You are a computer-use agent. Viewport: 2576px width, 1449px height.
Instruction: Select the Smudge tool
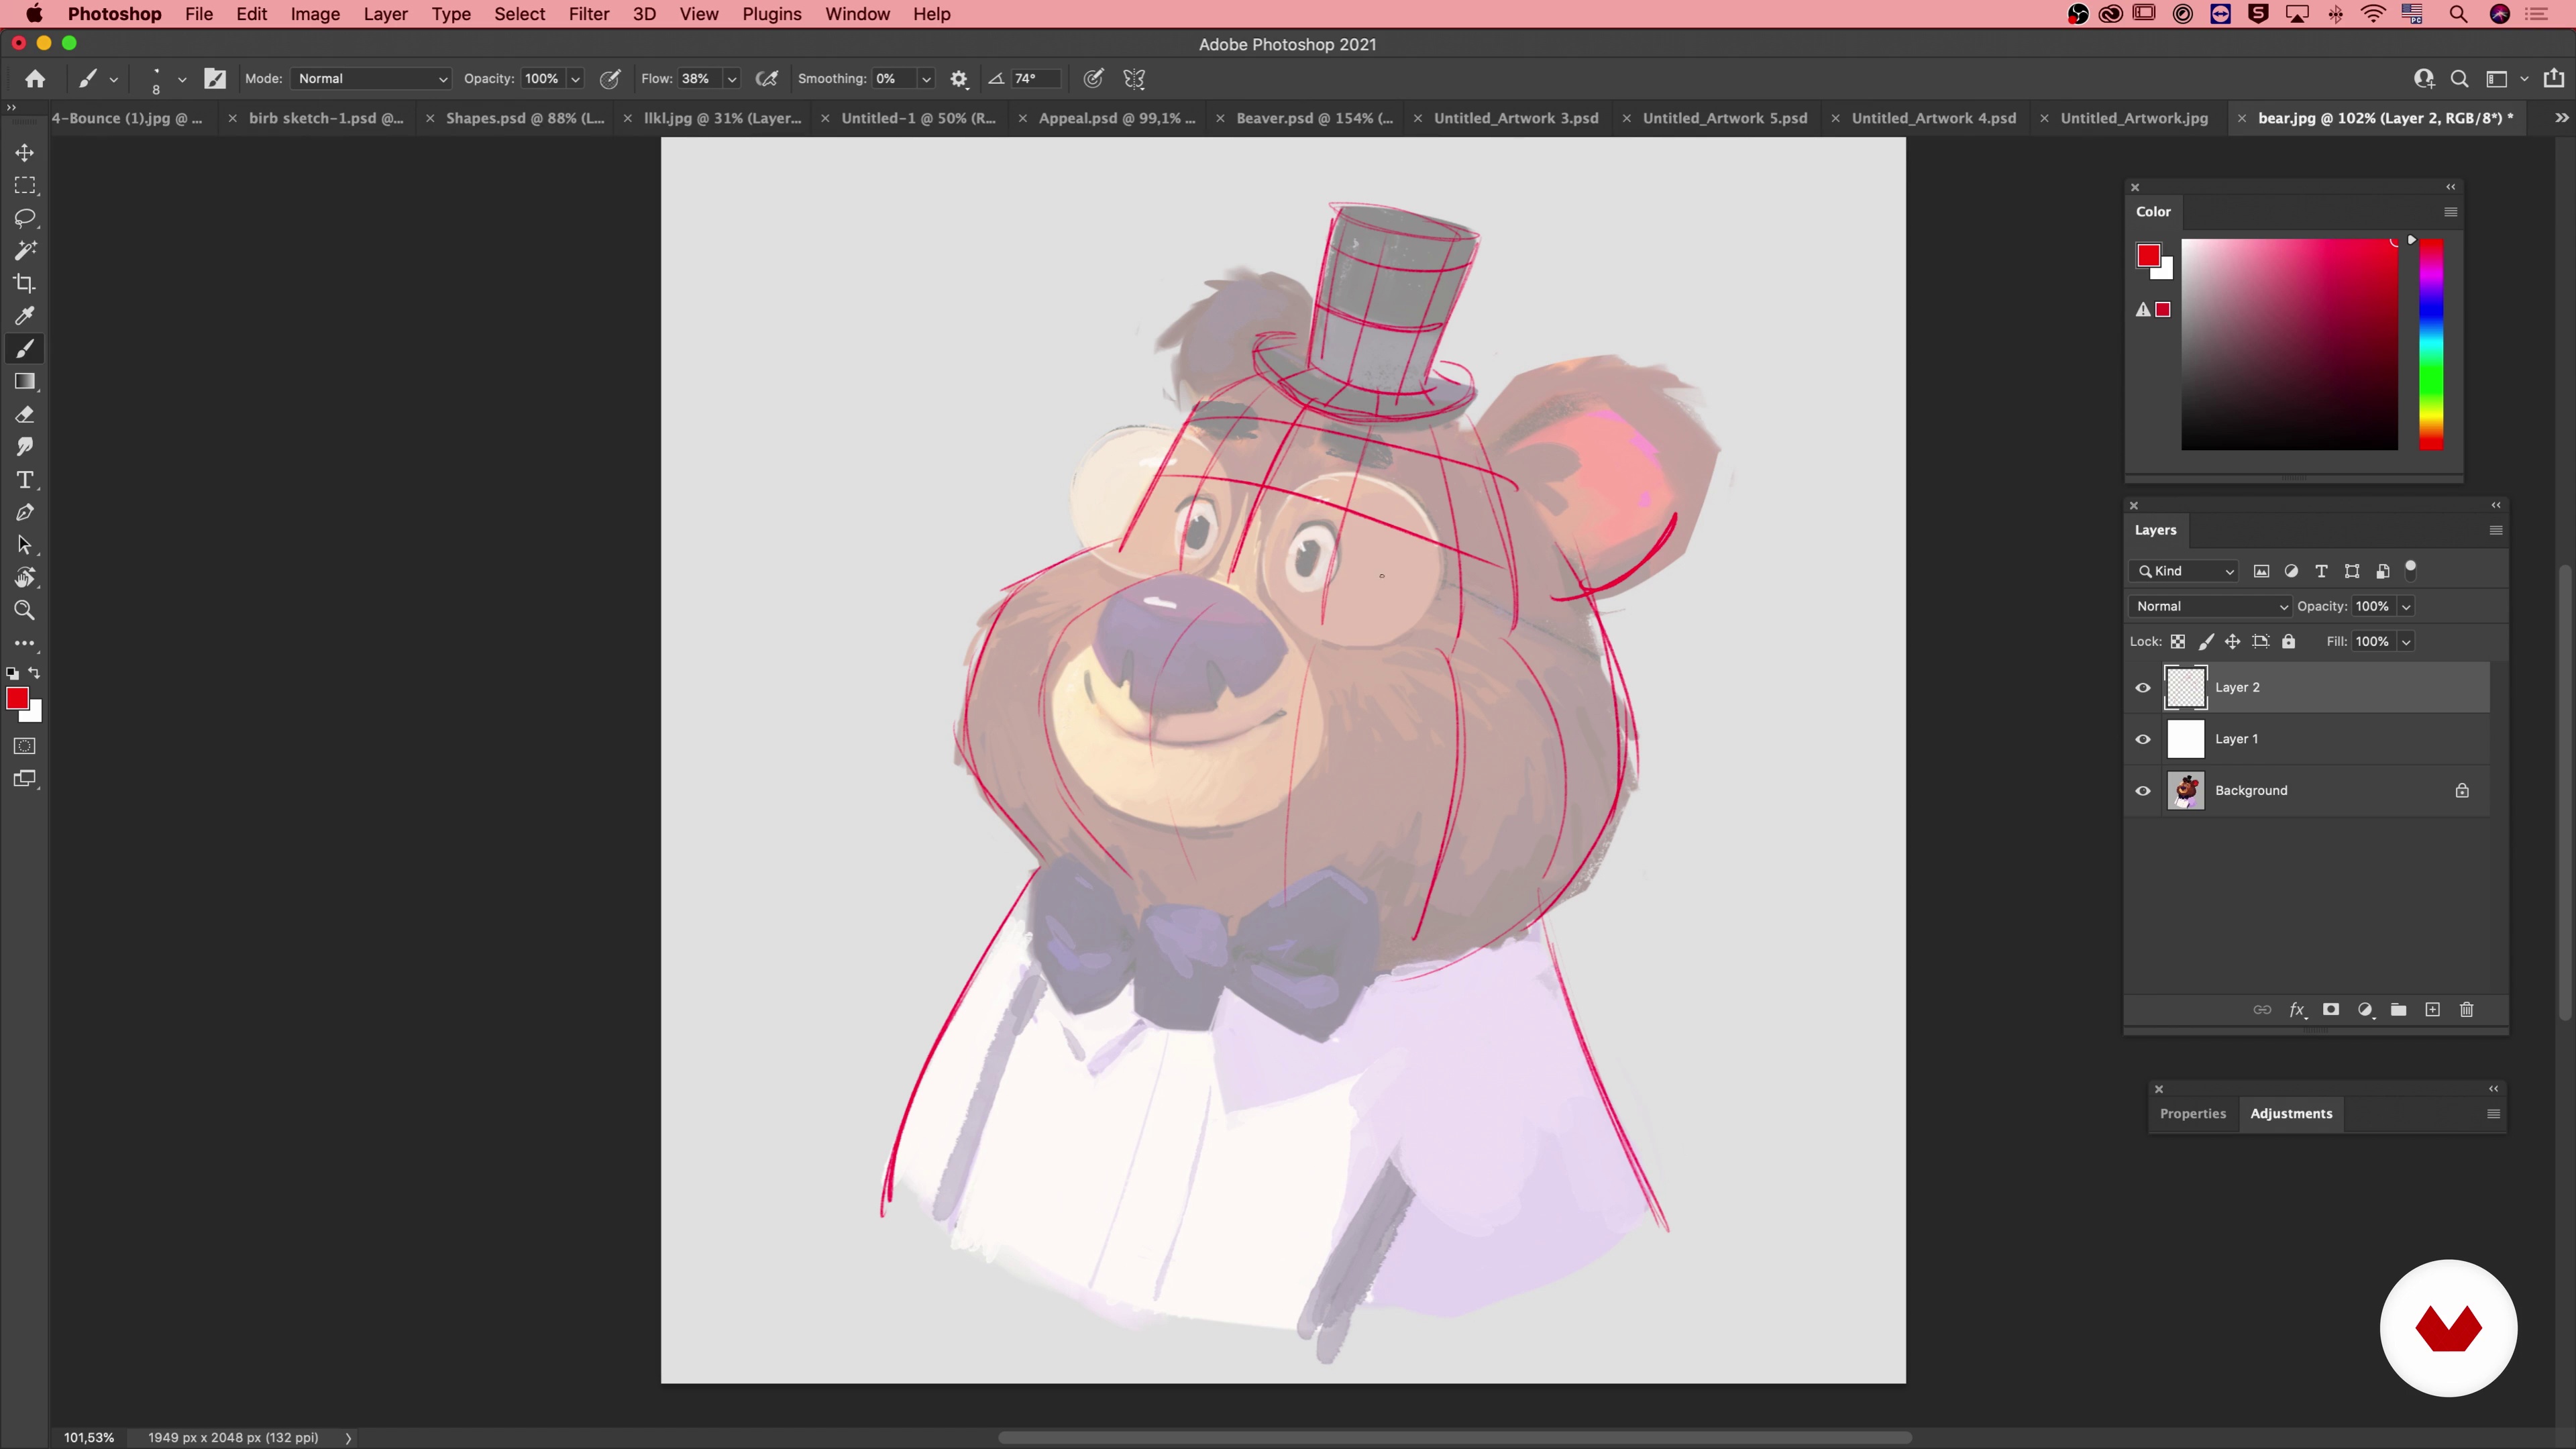tap(24, 447)
